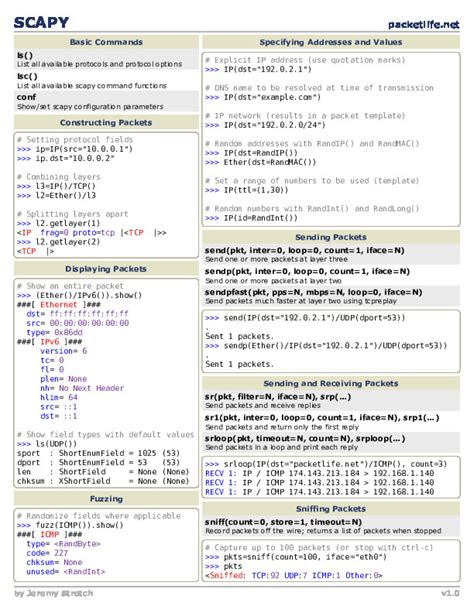The width and height of the screenshot is (474, 613).
Task: Click the l2.getlayer(1) code line
Action: tap(59, 223)
